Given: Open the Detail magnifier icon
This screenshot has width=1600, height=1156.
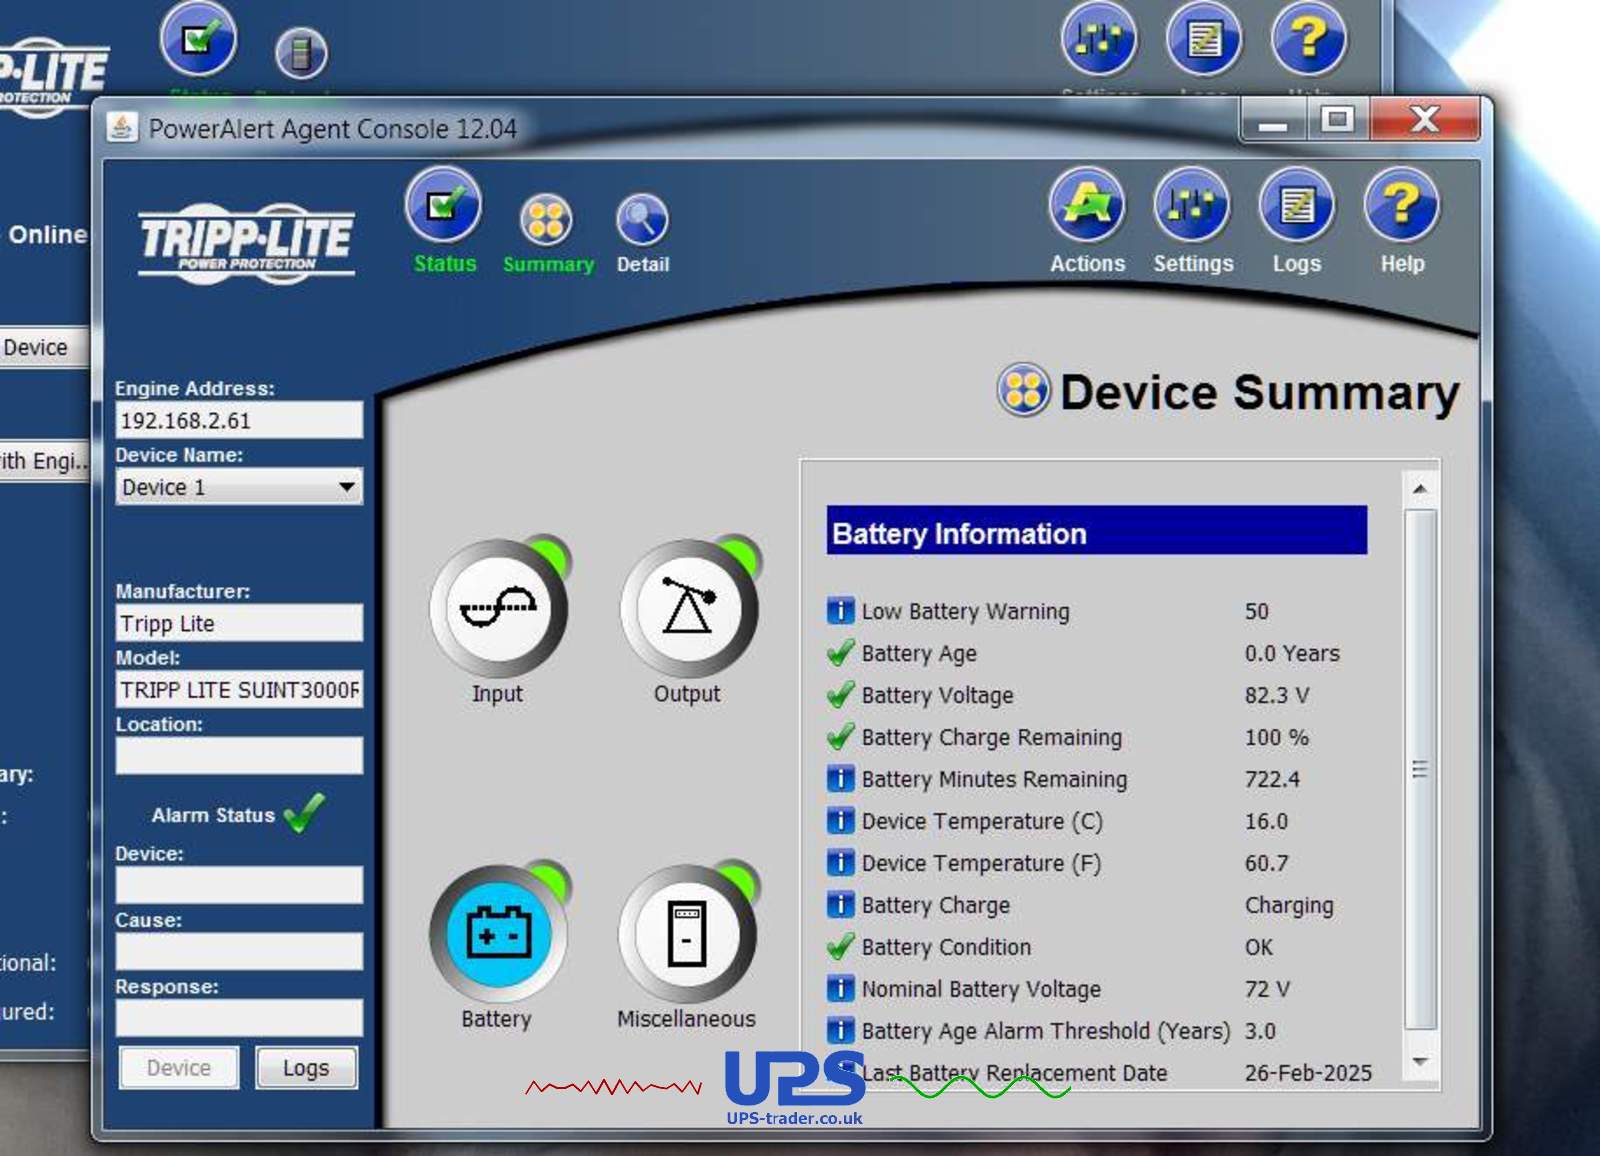Looking at the screenshot, I should click(642, 220).
